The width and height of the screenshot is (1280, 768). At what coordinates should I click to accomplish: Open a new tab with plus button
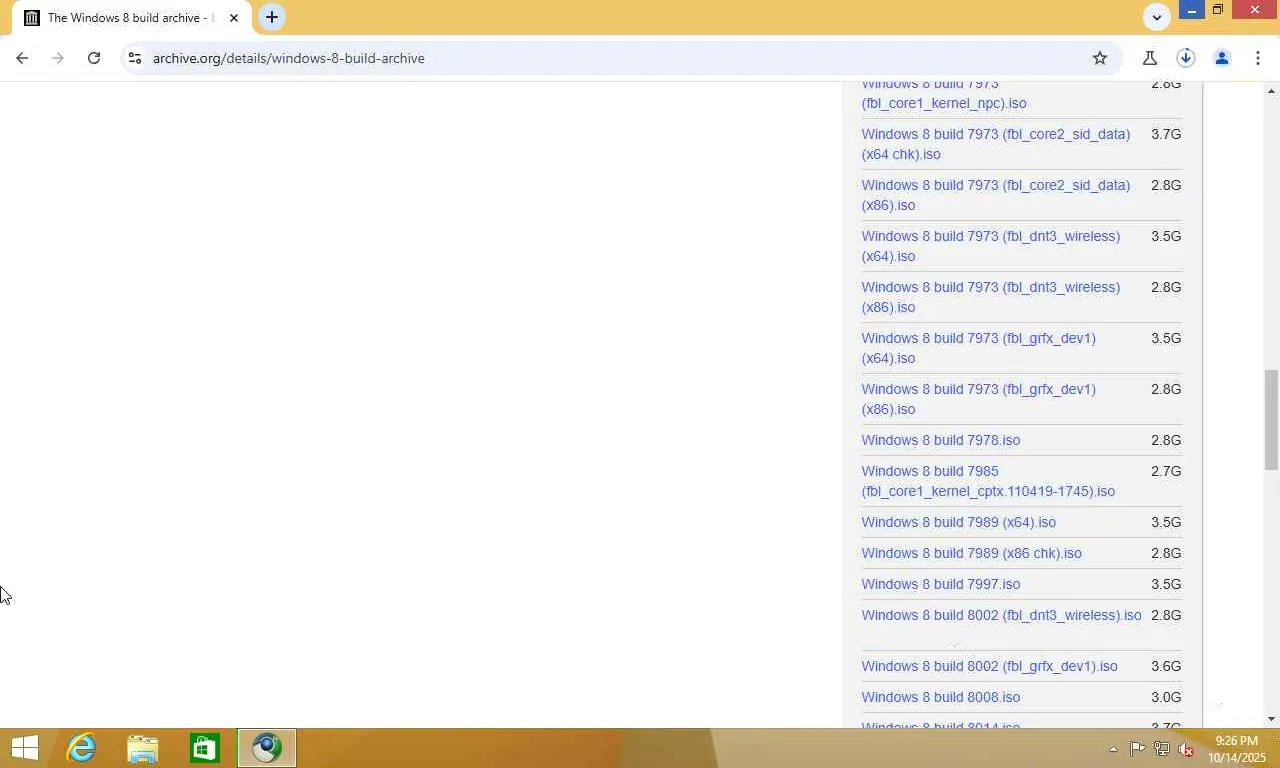pyautogui.click(x=272, y=17)
